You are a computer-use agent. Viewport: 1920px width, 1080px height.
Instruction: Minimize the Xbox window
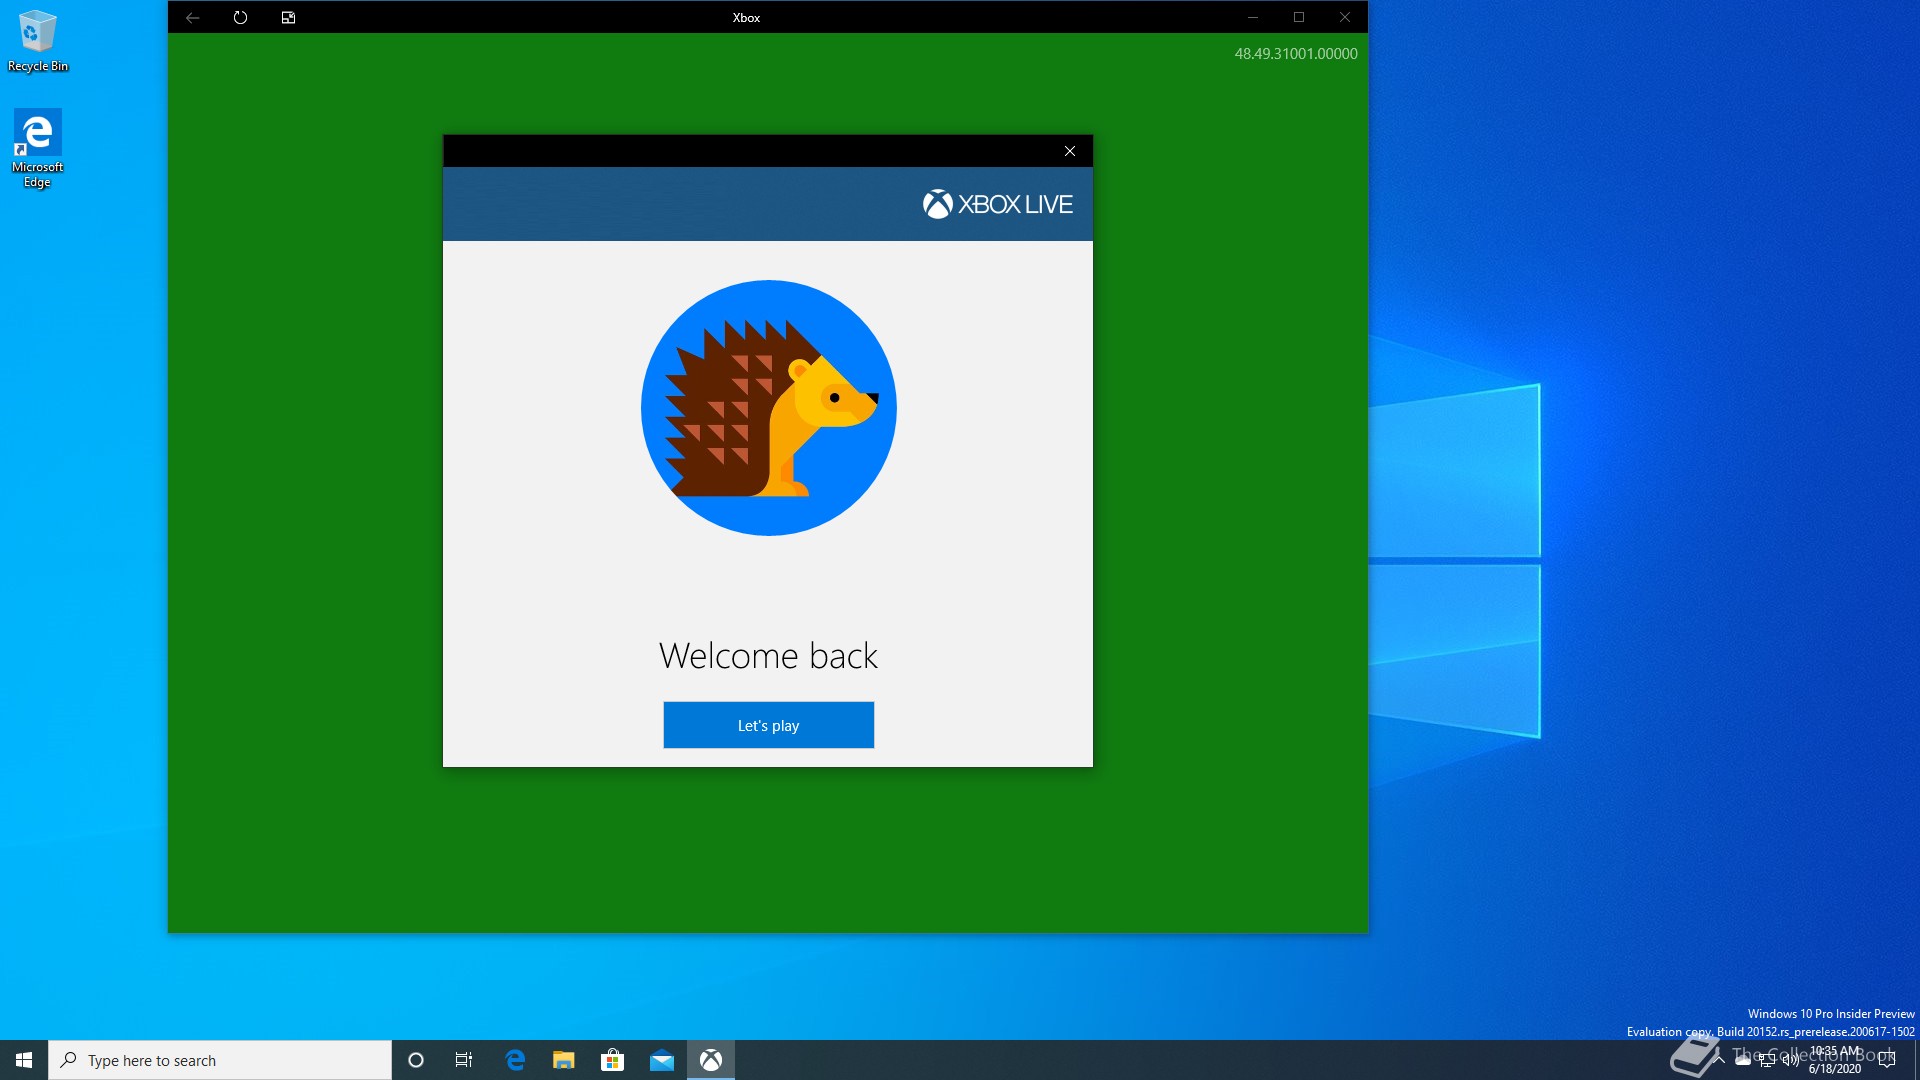(x=1252, y=17)
